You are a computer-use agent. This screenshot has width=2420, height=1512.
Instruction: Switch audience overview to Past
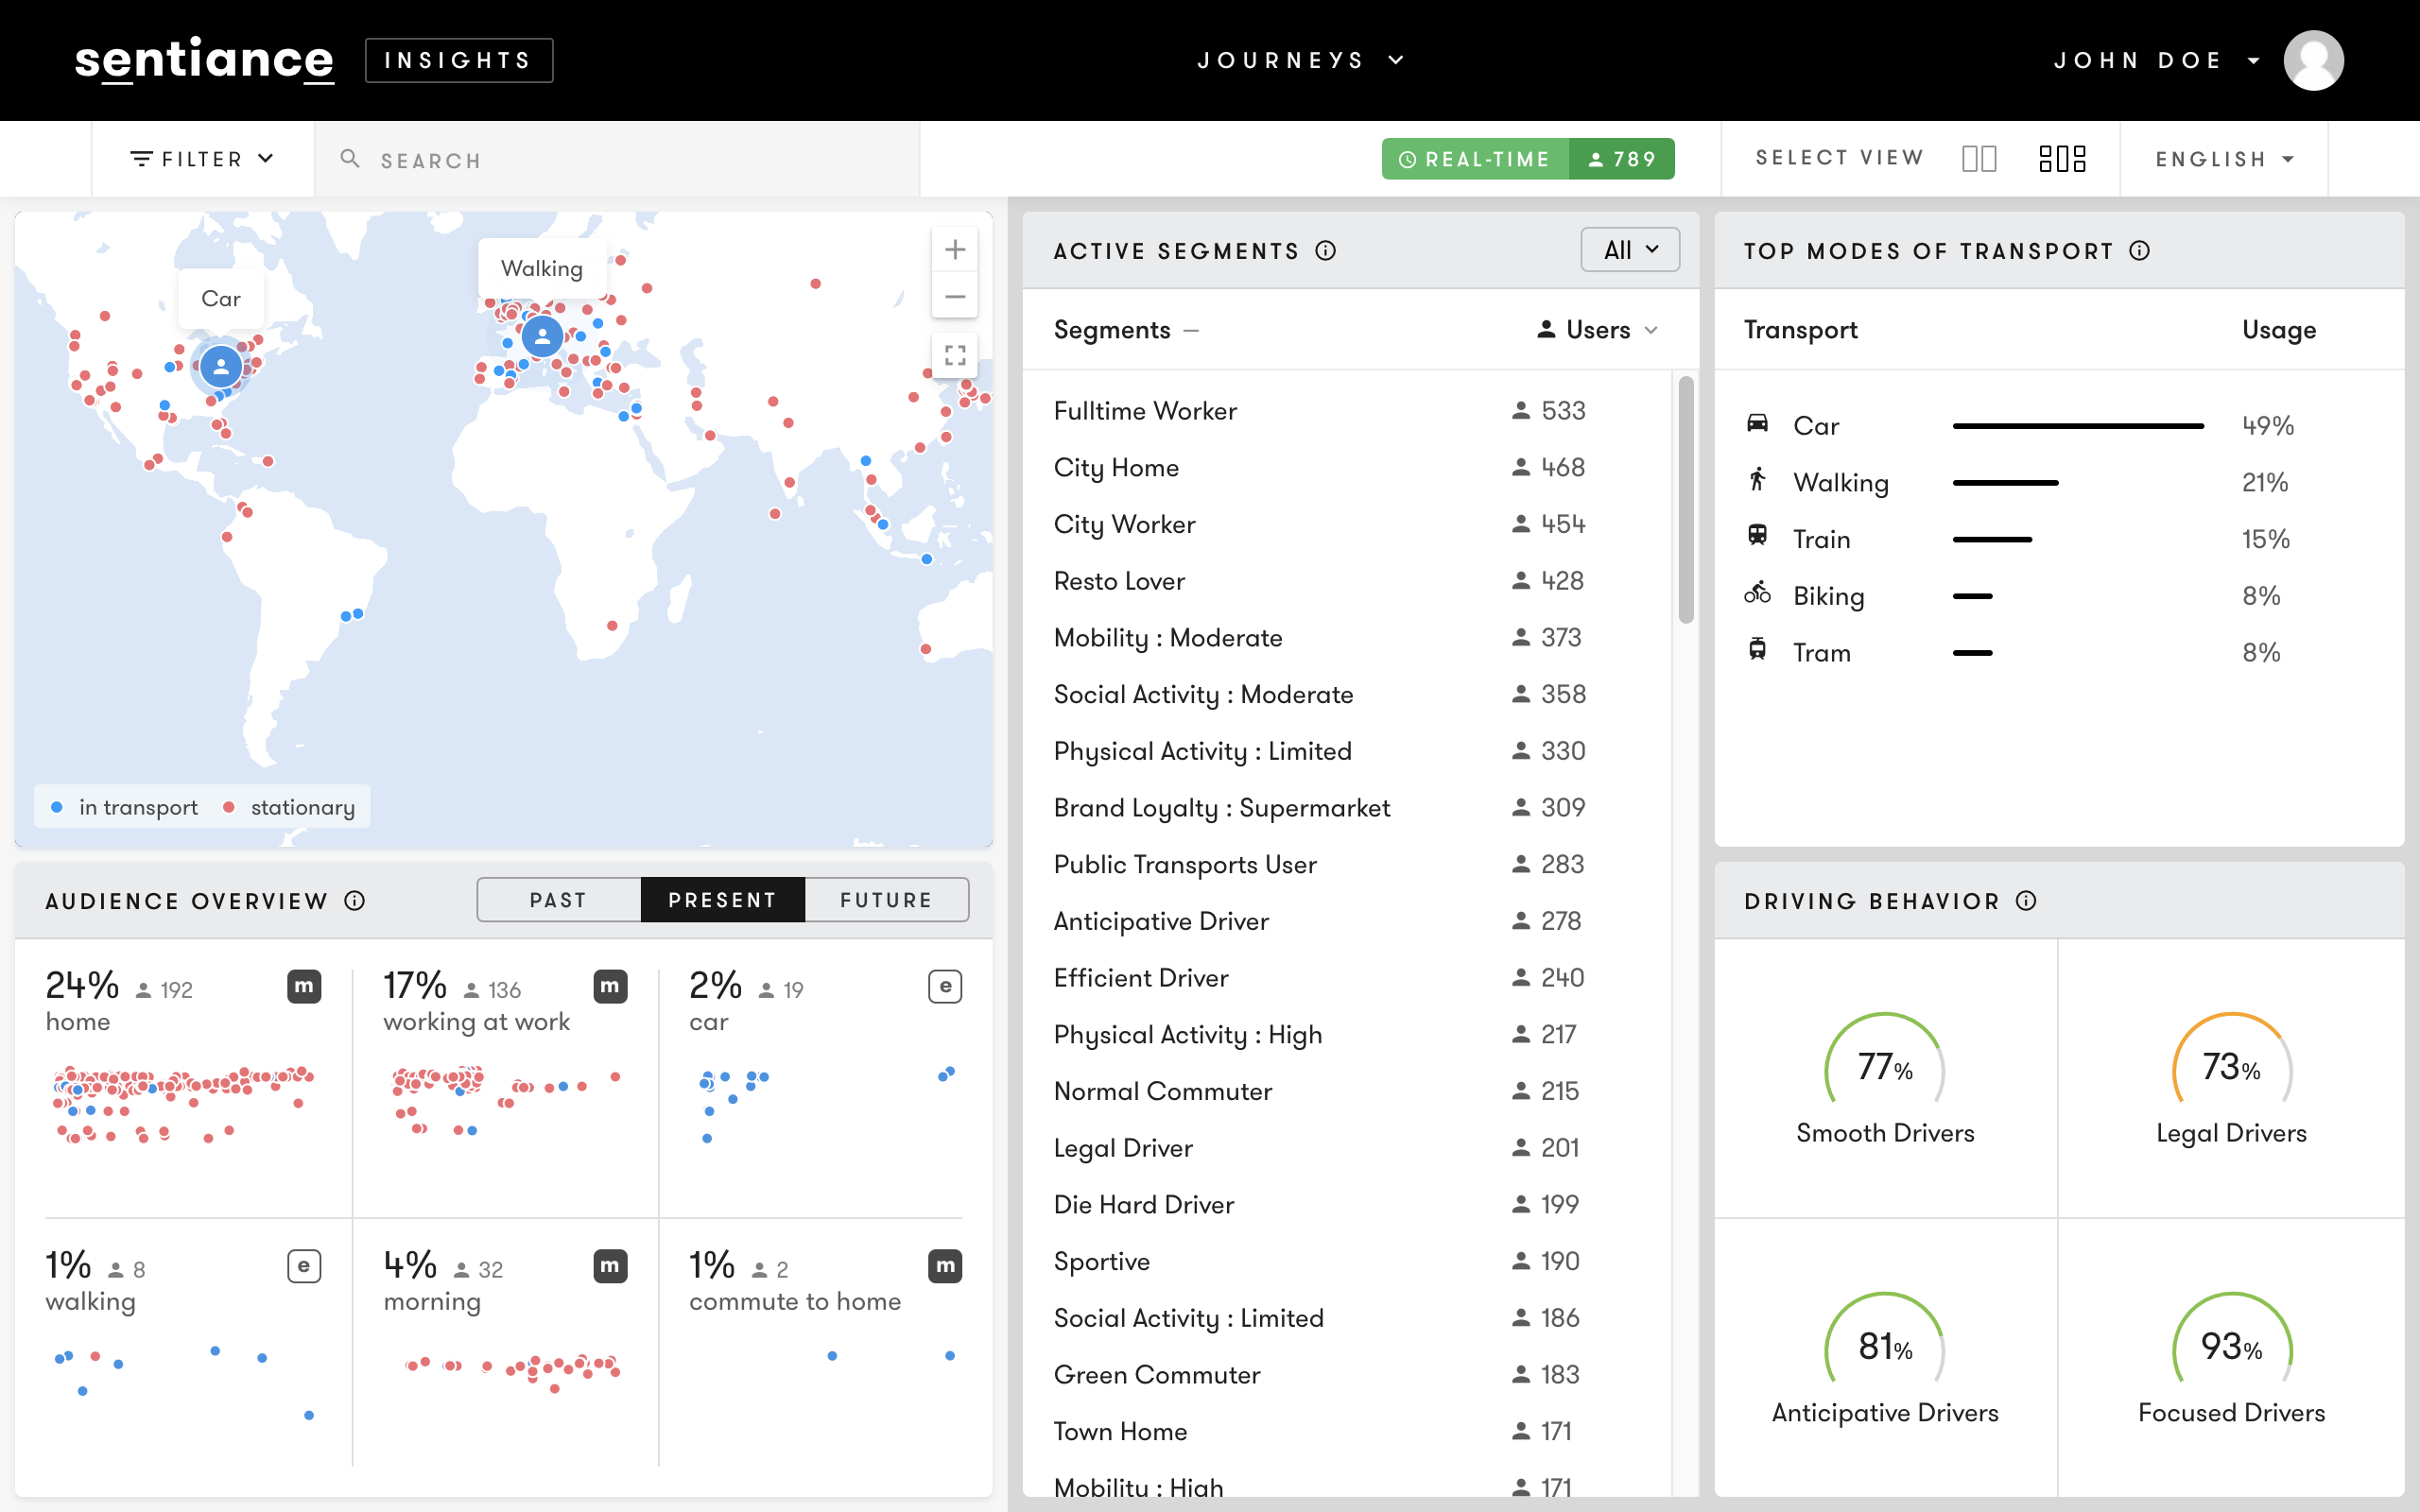(558, 900)
